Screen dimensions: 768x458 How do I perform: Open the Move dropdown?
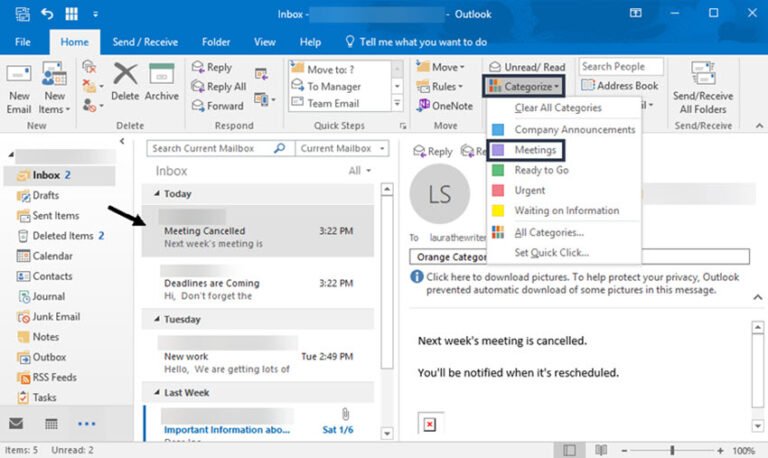(440, 67)
